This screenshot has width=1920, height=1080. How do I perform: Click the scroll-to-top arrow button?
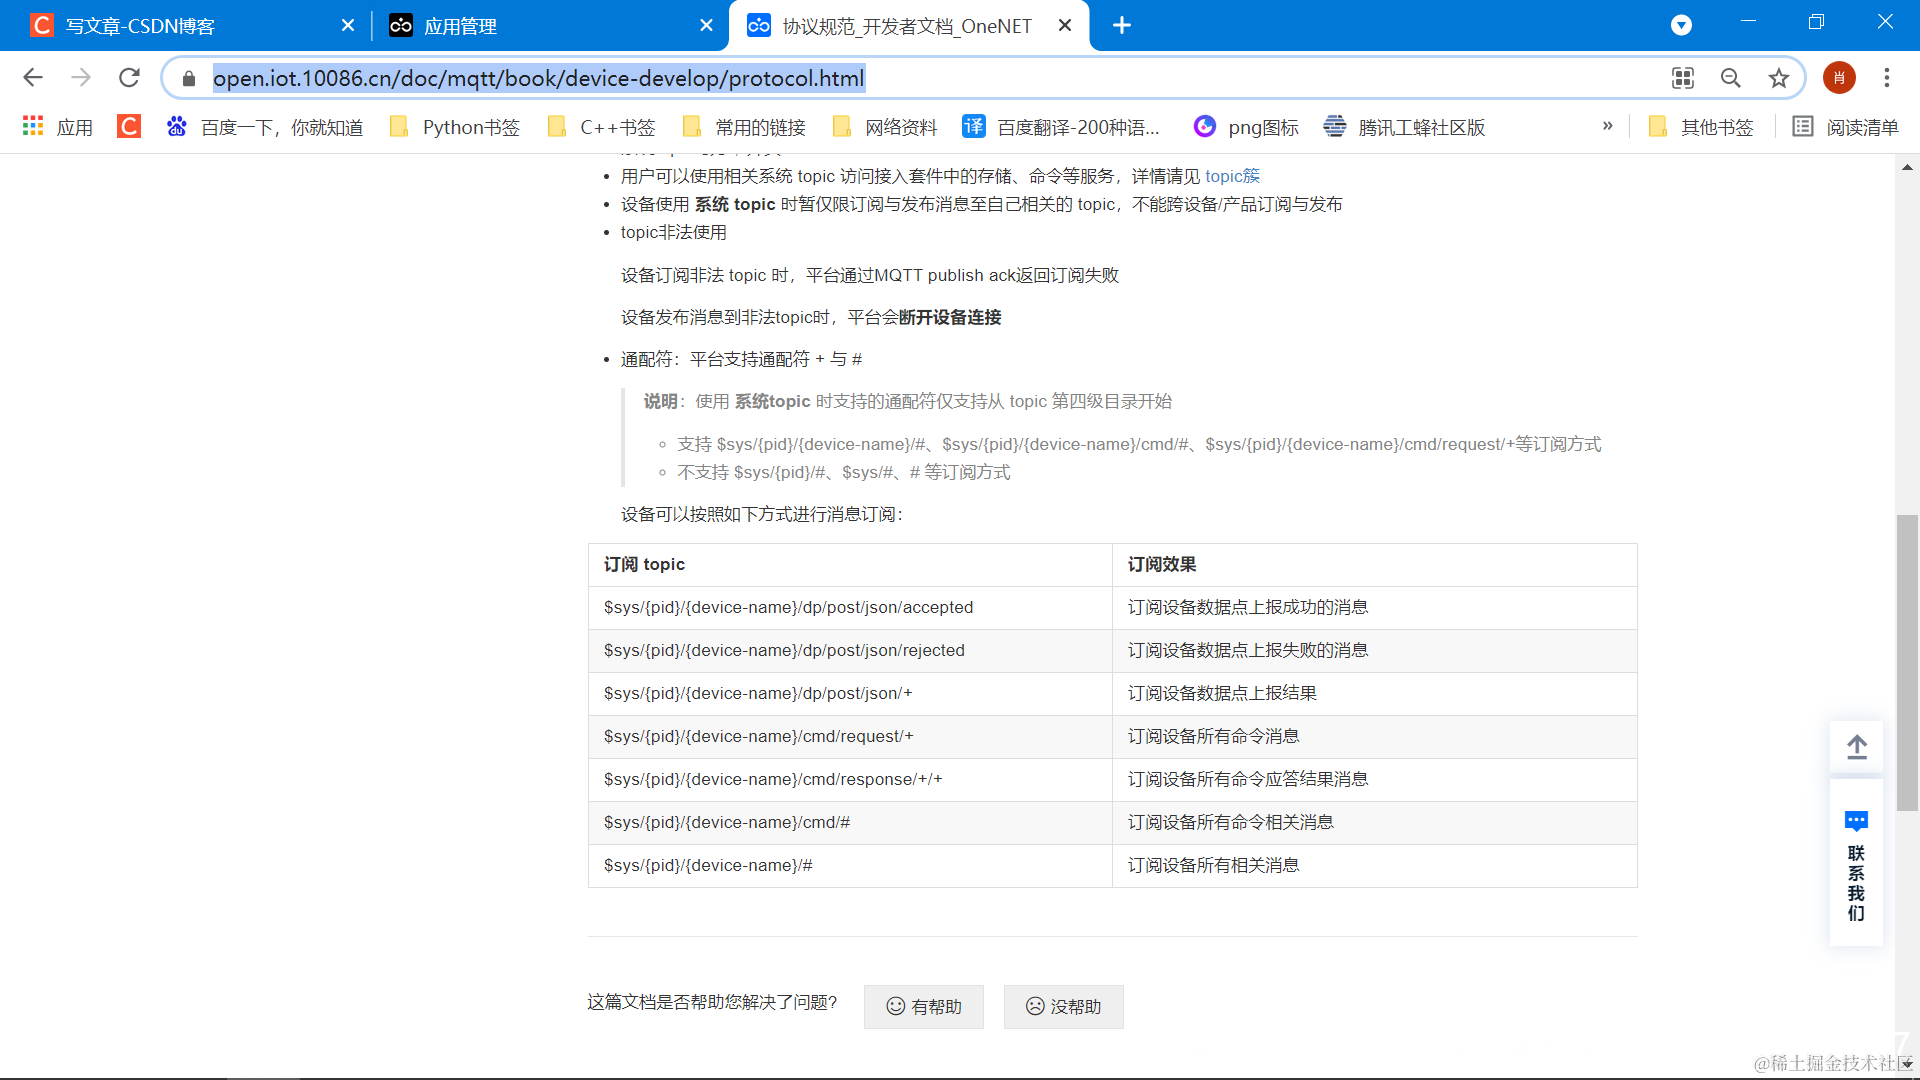click(1856, 747)
